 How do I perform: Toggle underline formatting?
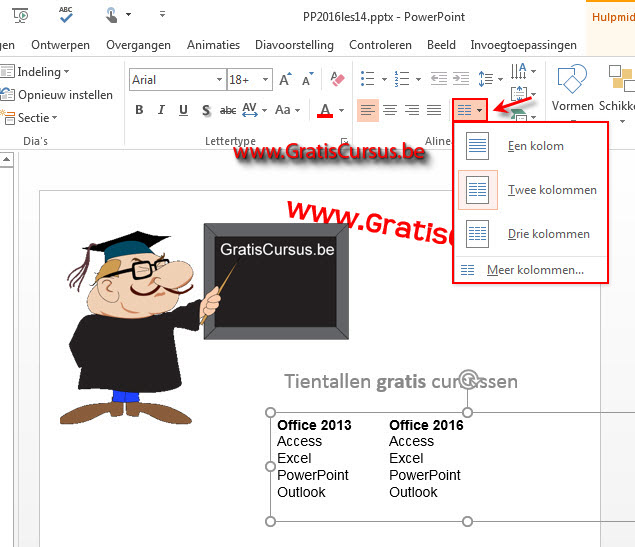183,110
